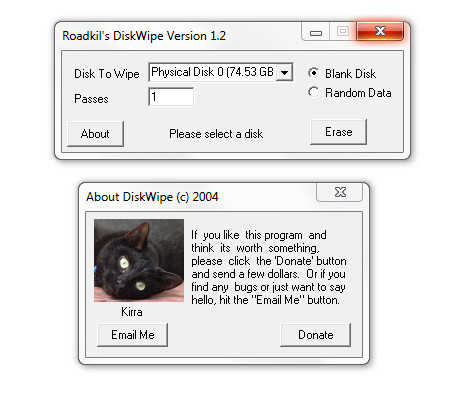Image resolution: width=463 pixels, height=406 pixels.
Task: Expand the Disk To Wipe dropdown arrow
Action: pos(284,72)
